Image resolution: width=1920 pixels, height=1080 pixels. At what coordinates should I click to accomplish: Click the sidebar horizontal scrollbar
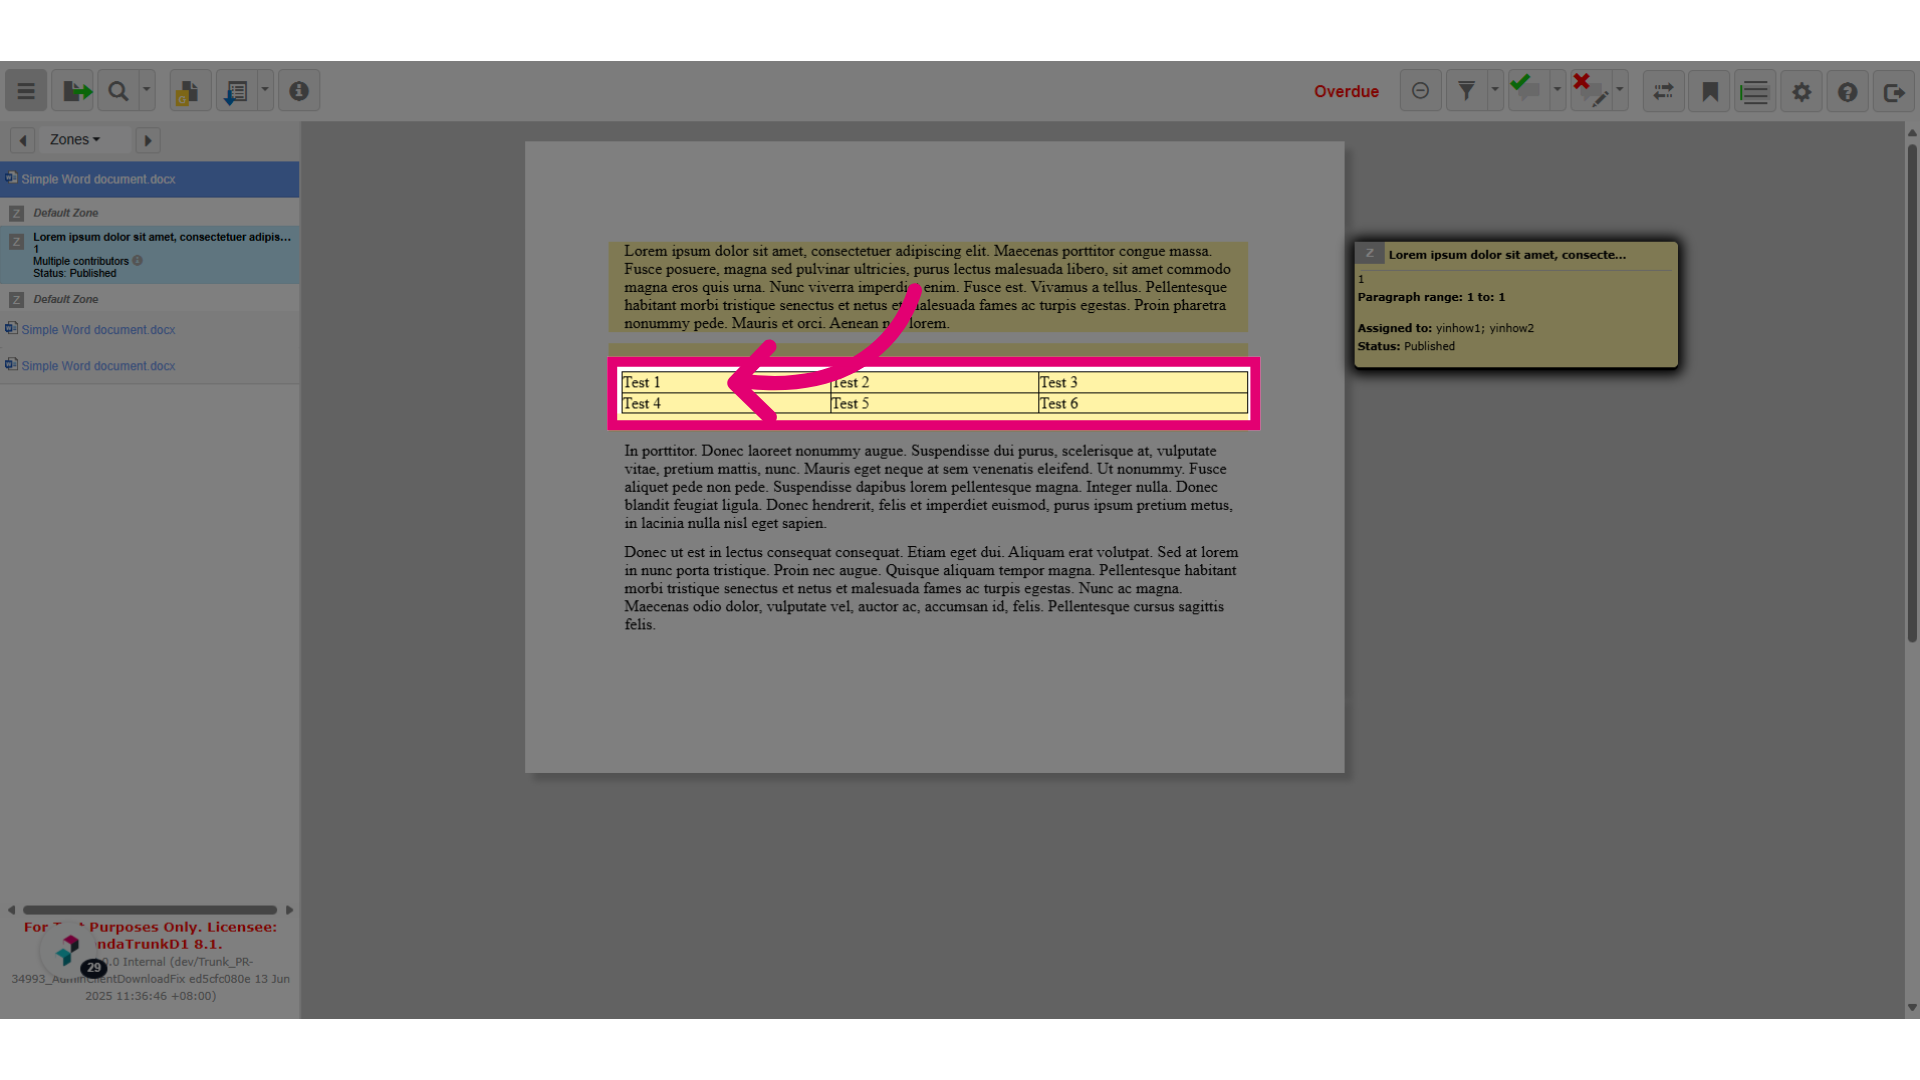150,910
